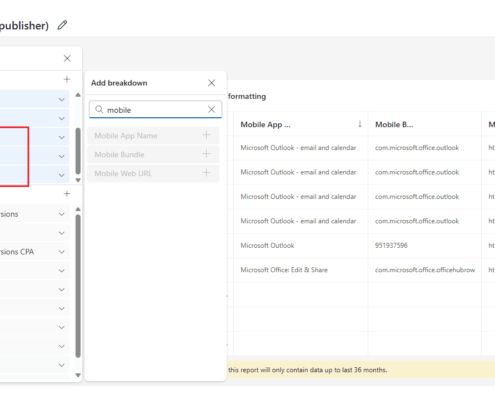Screen dimensions: 495x400
Task: Click the 'Add breakdown' panel title
Action: click(119, 83)
